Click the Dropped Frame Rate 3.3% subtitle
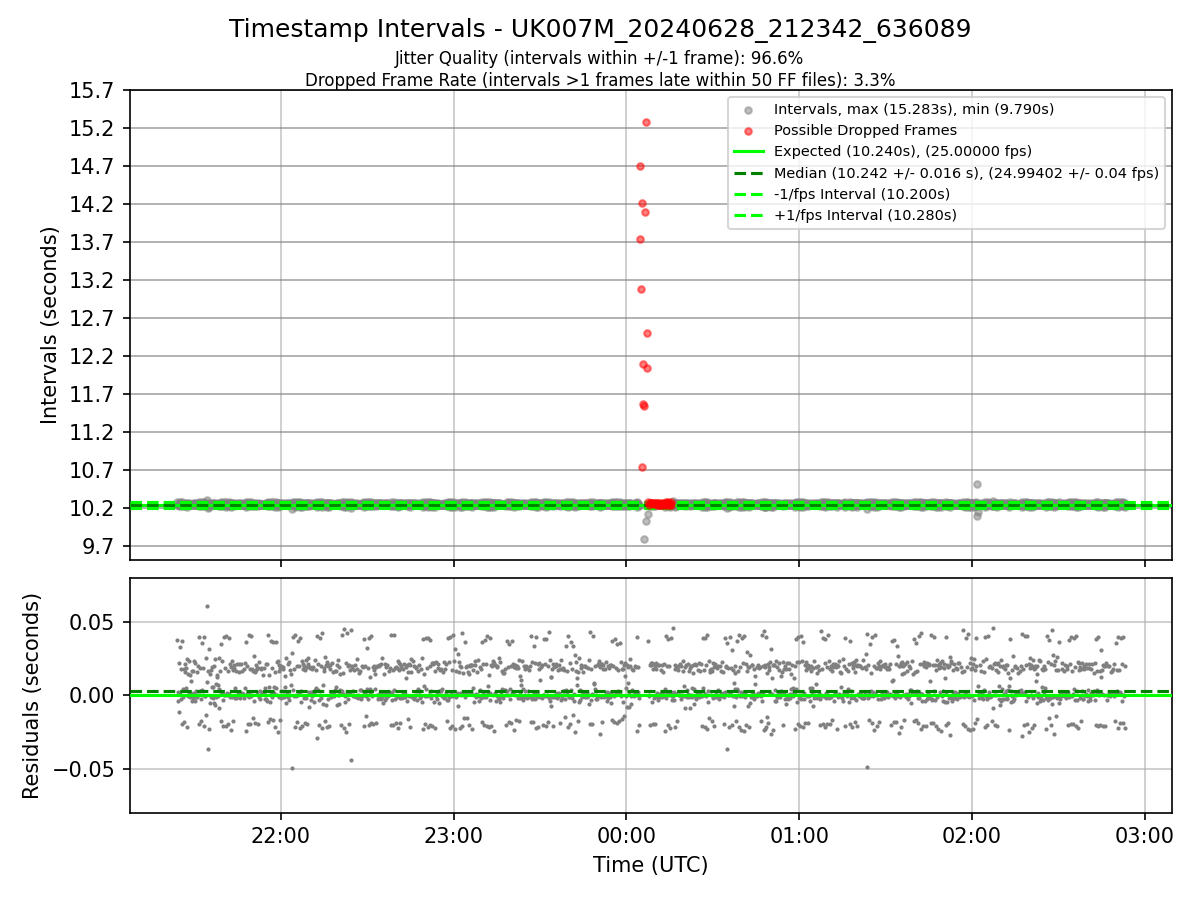Viewport: 1200px width, 900px height. coord(600,79)
